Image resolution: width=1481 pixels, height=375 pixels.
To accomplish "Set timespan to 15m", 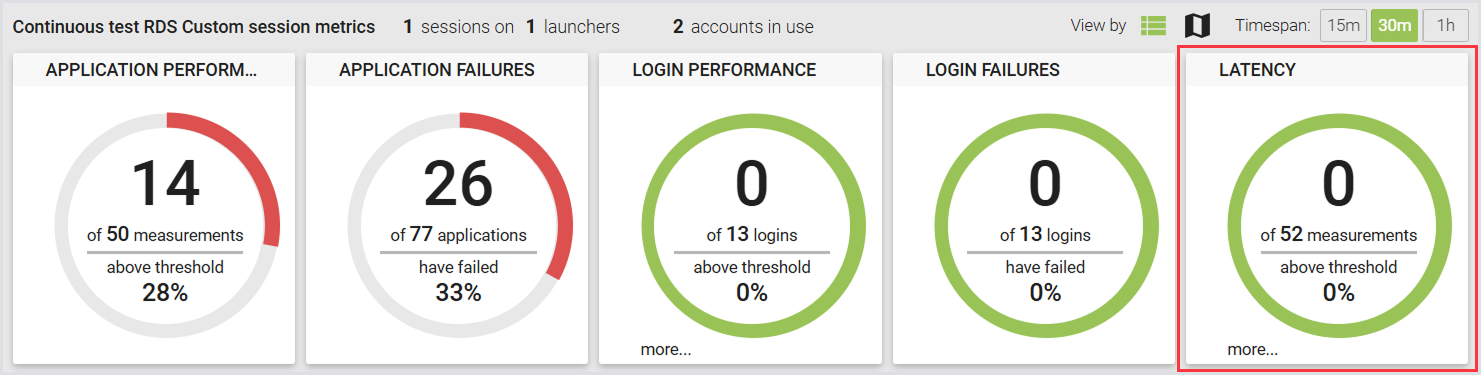I will point(1343,26).
